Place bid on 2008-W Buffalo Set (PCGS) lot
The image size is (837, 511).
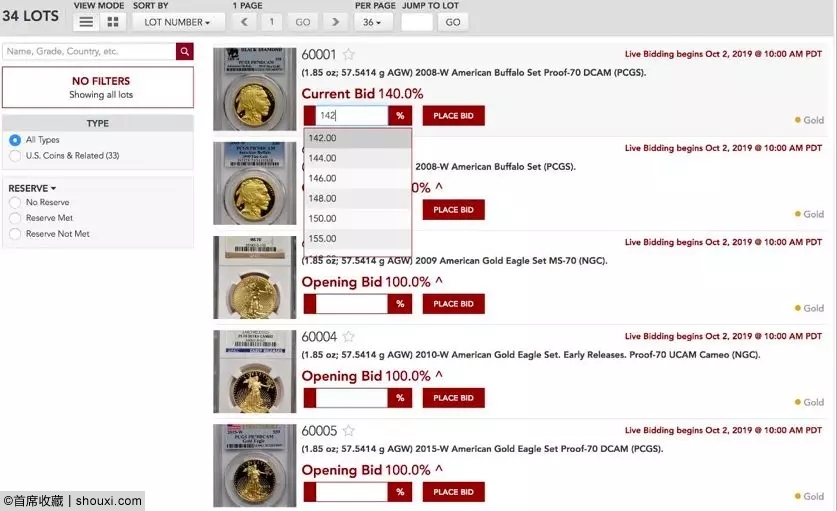[x=453, y=210]
